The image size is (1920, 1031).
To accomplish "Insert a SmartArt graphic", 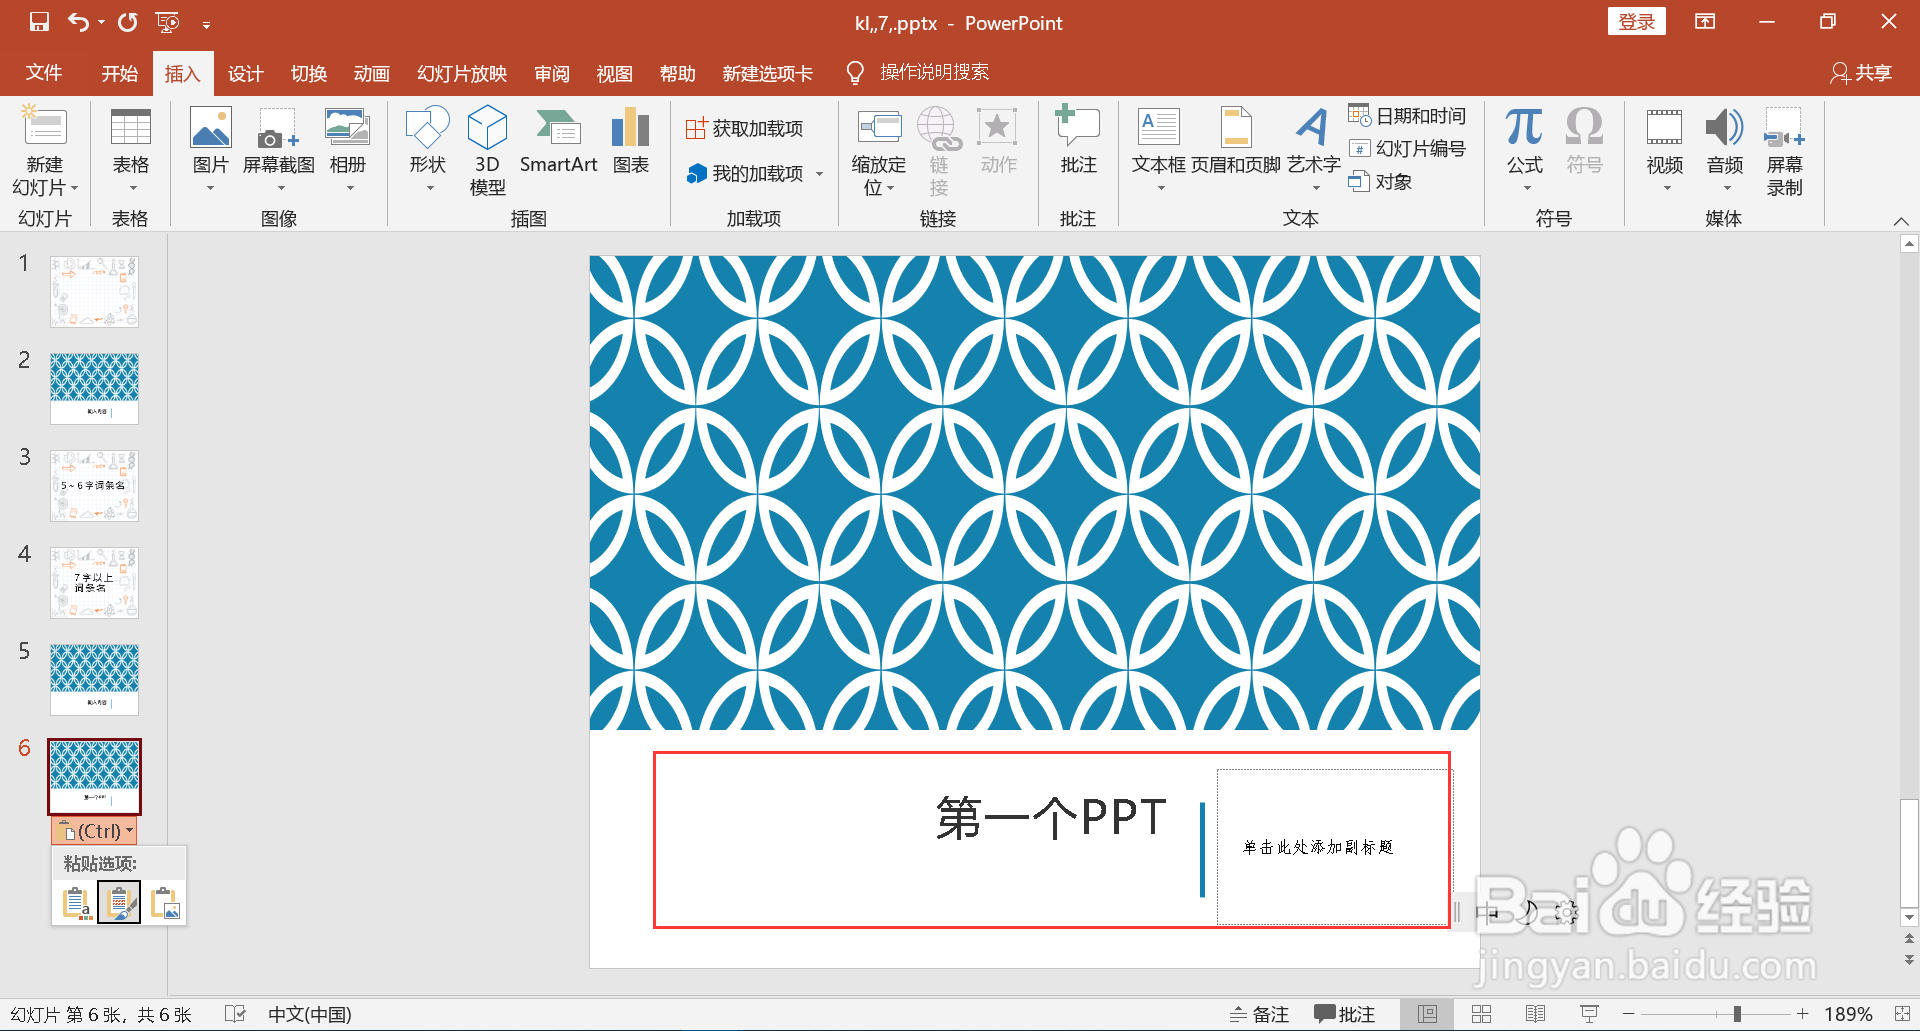I will pyautogui.click(x=558, y=142).
